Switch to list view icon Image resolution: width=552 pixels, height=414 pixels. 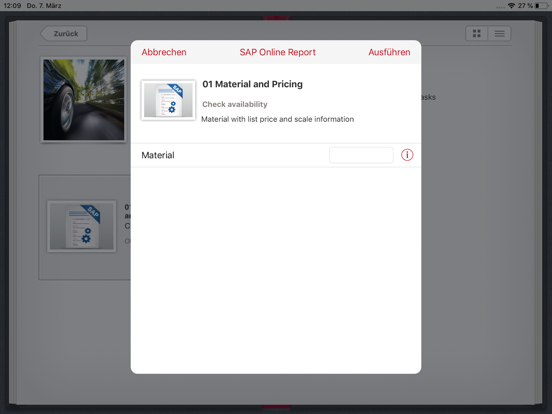coord(499,34)
